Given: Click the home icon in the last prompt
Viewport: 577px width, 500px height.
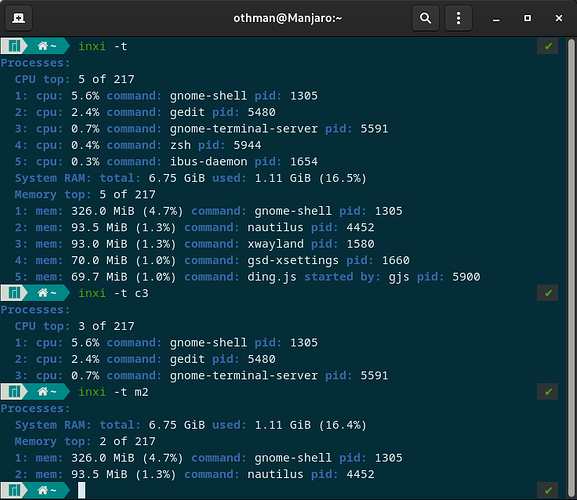Looking at the screenshot, I should point(43,490).
